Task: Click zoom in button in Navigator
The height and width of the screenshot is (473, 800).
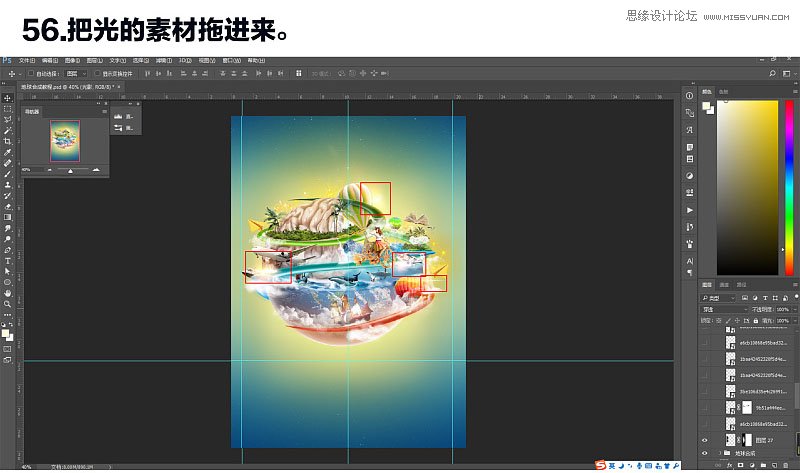Action: 96,170
